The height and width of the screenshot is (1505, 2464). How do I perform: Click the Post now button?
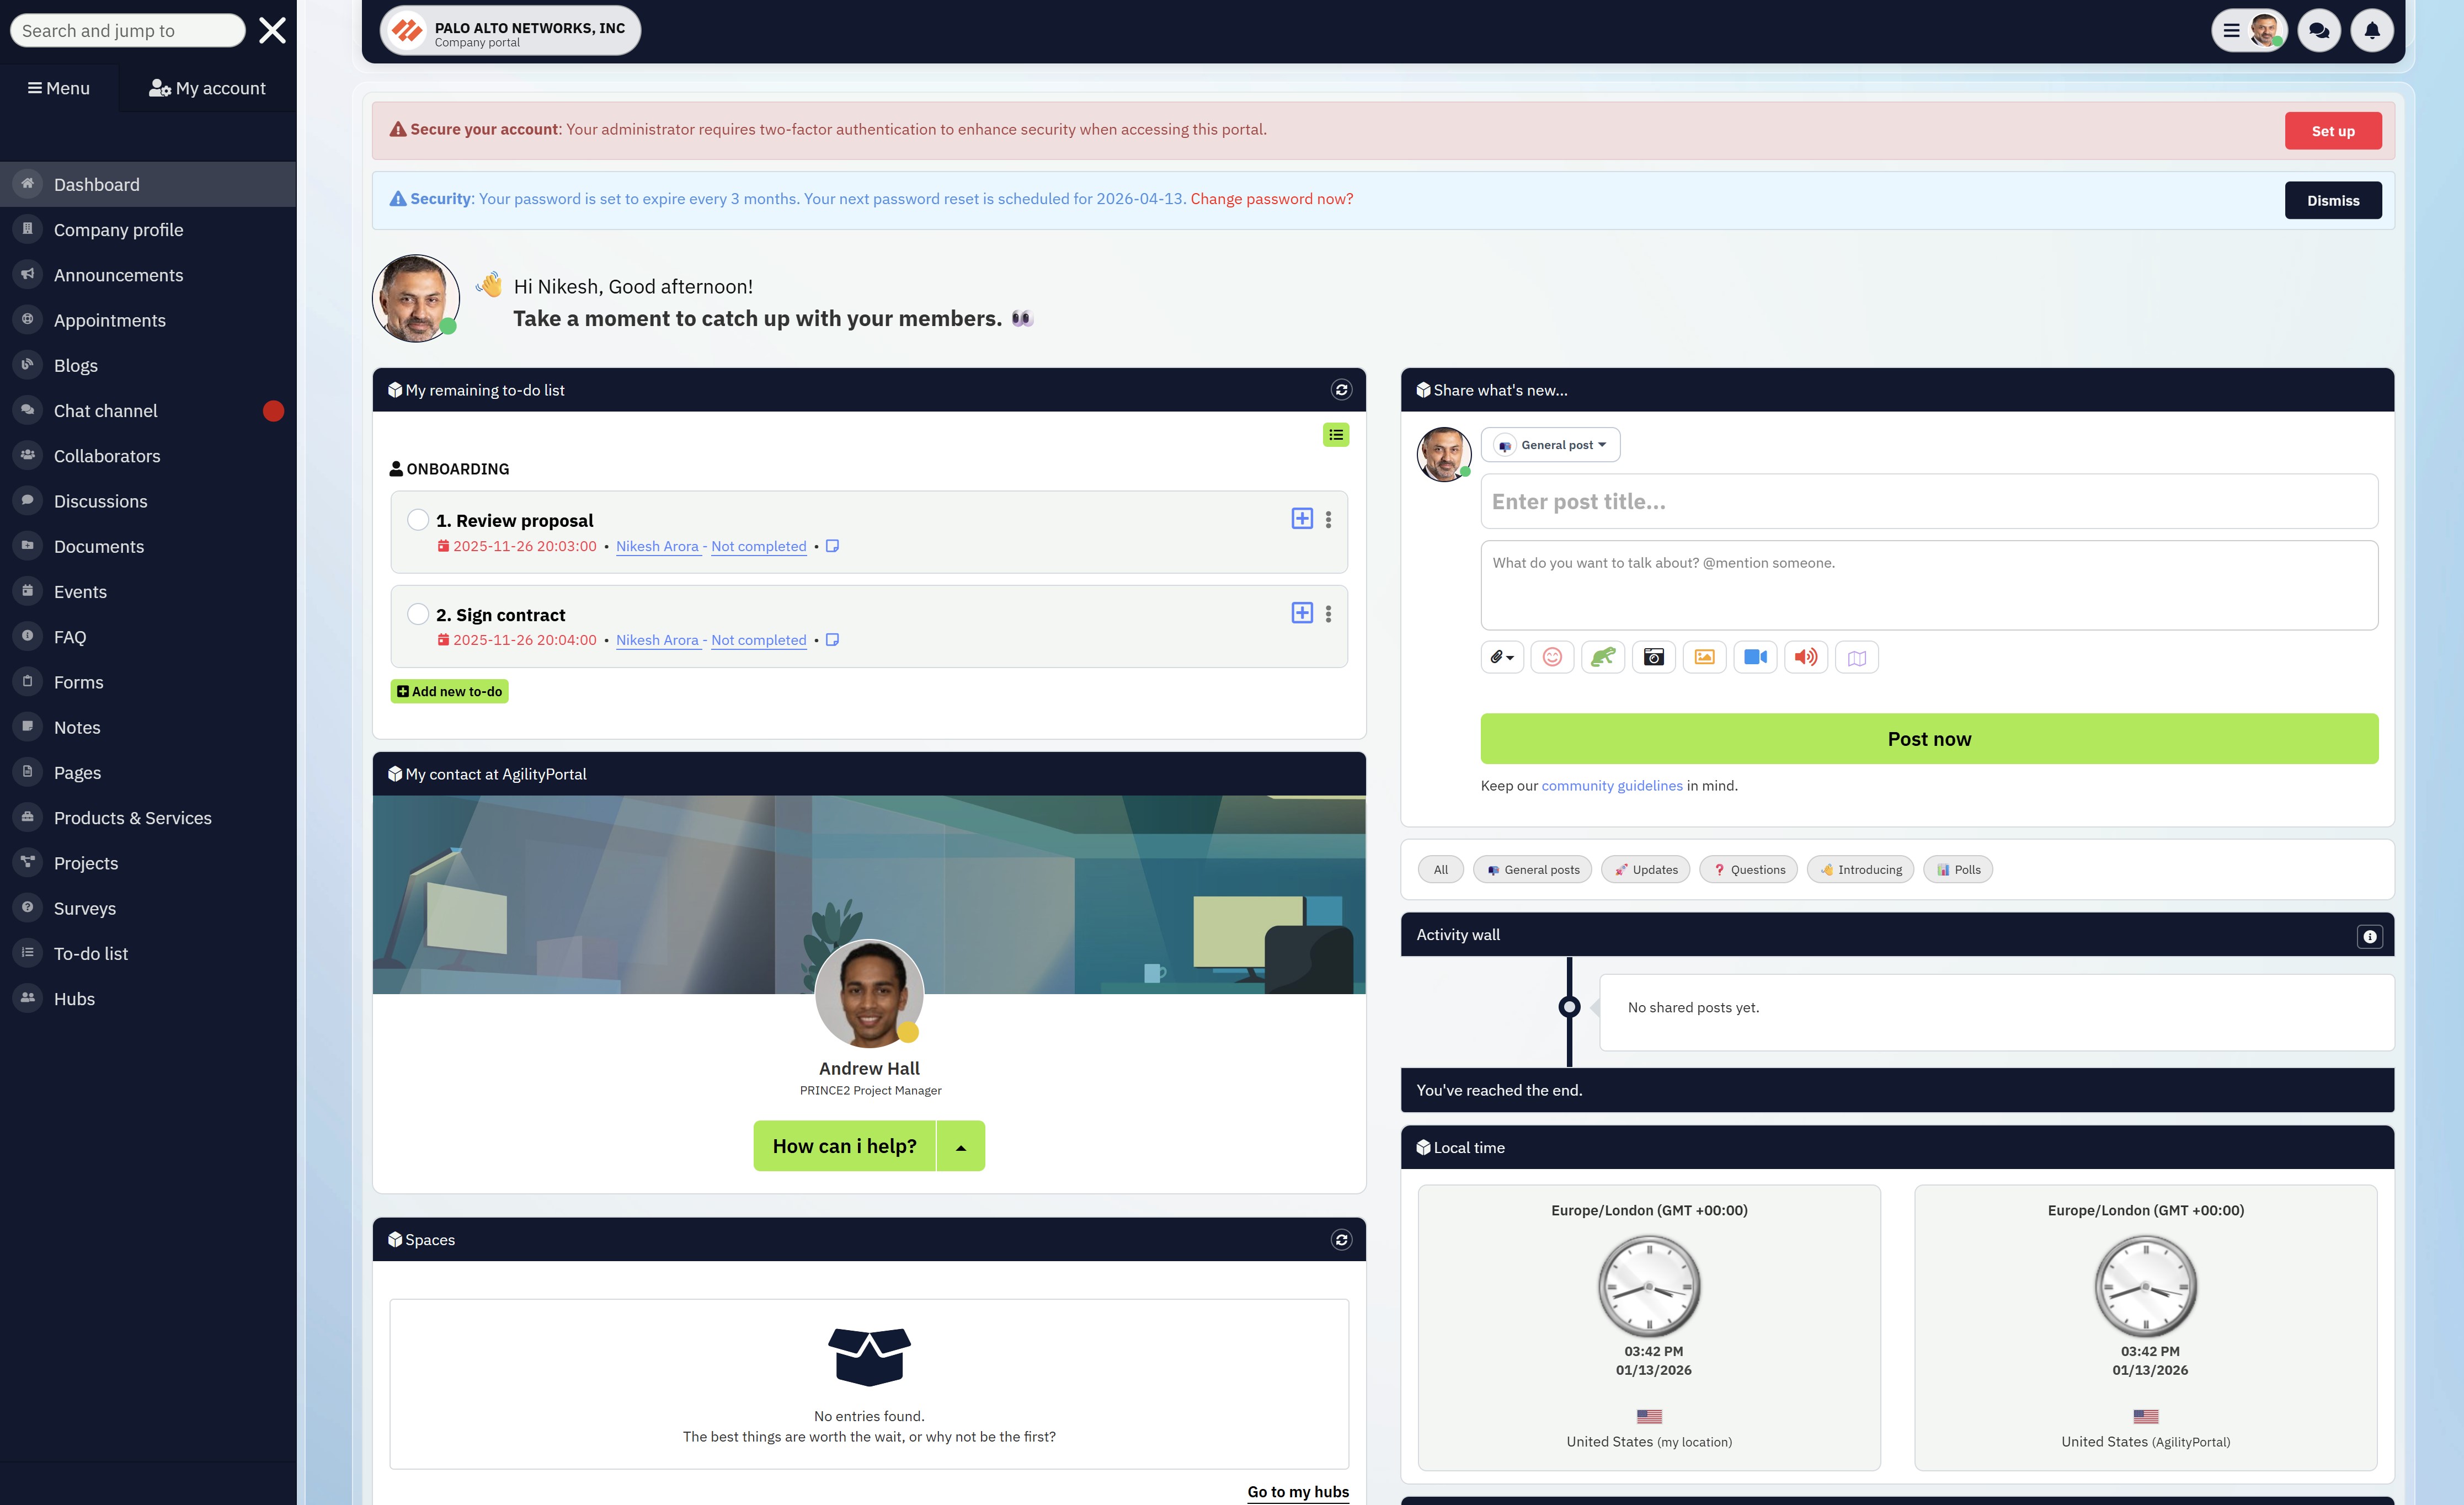1928,738
